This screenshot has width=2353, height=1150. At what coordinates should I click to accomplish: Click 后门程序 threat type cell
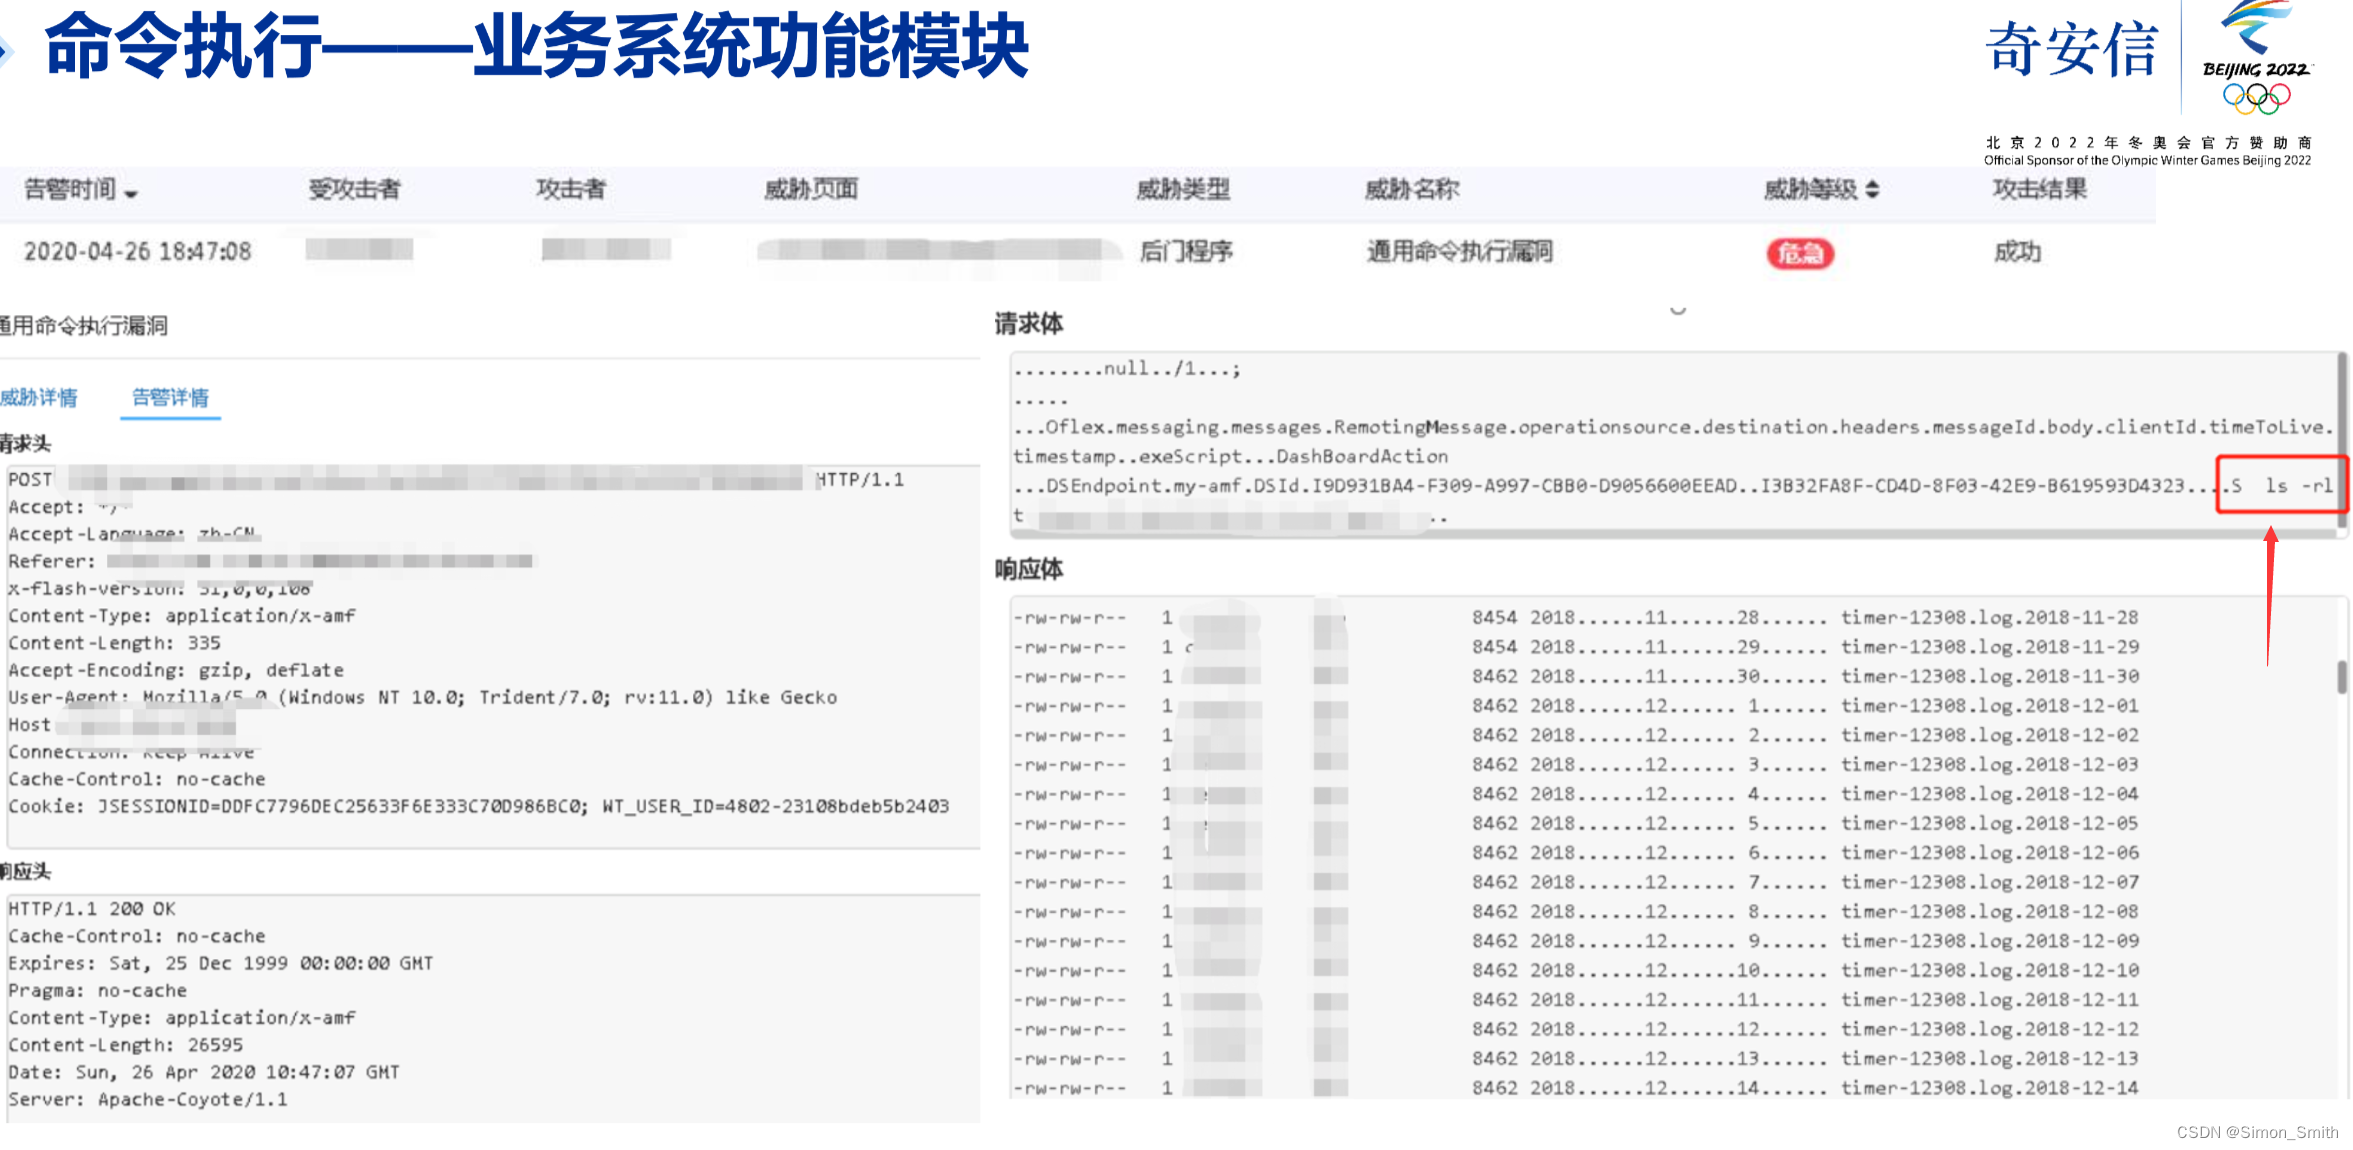pos(1186,251)
